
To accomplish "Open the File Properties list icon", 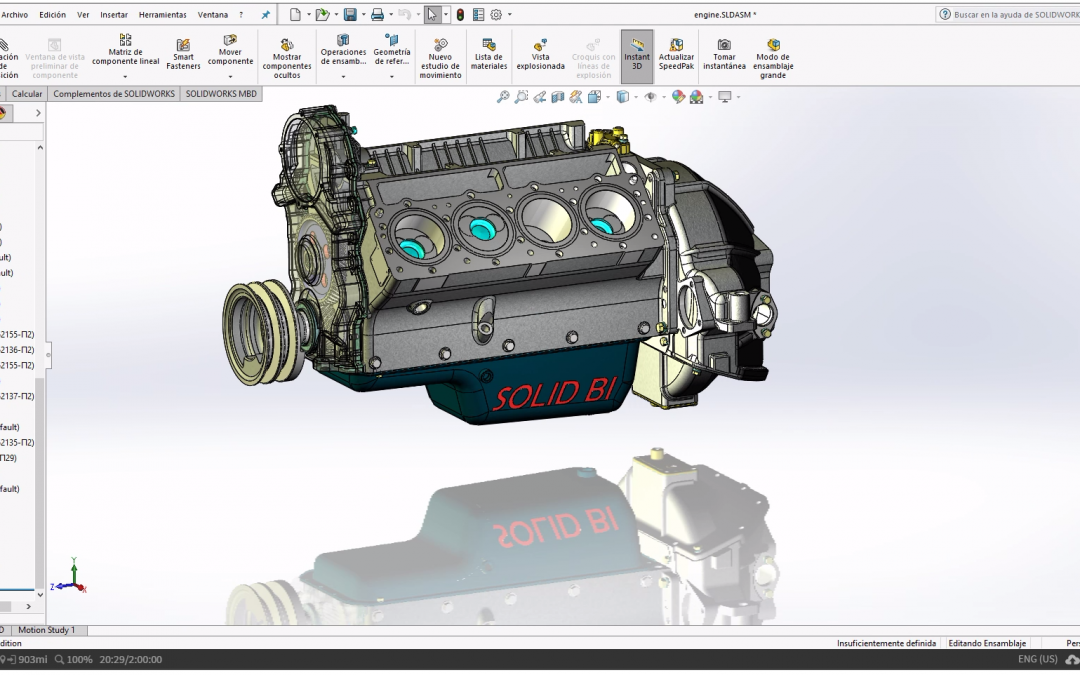I will tap(479, 14).
